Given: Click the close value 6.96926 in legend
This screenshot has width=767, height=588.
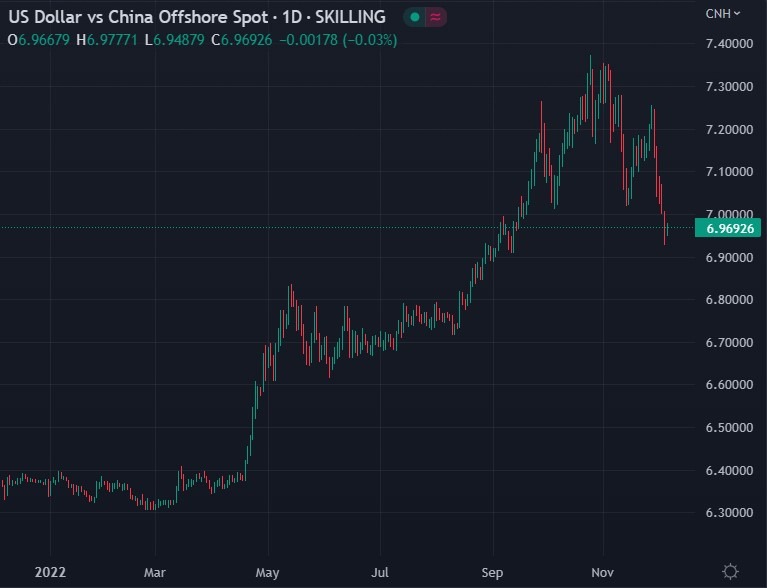Looking at the screenshot, I should pyautogui.click(x=247, y=40).
